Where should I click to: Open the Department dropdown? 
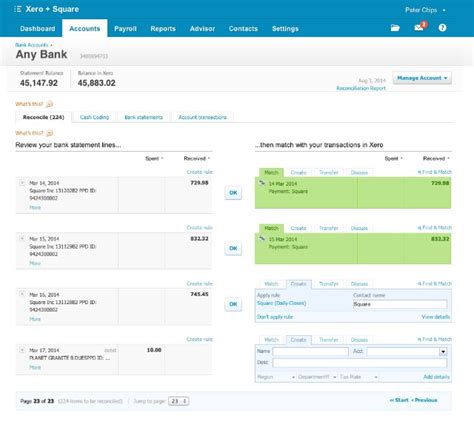tap(317, 377)
